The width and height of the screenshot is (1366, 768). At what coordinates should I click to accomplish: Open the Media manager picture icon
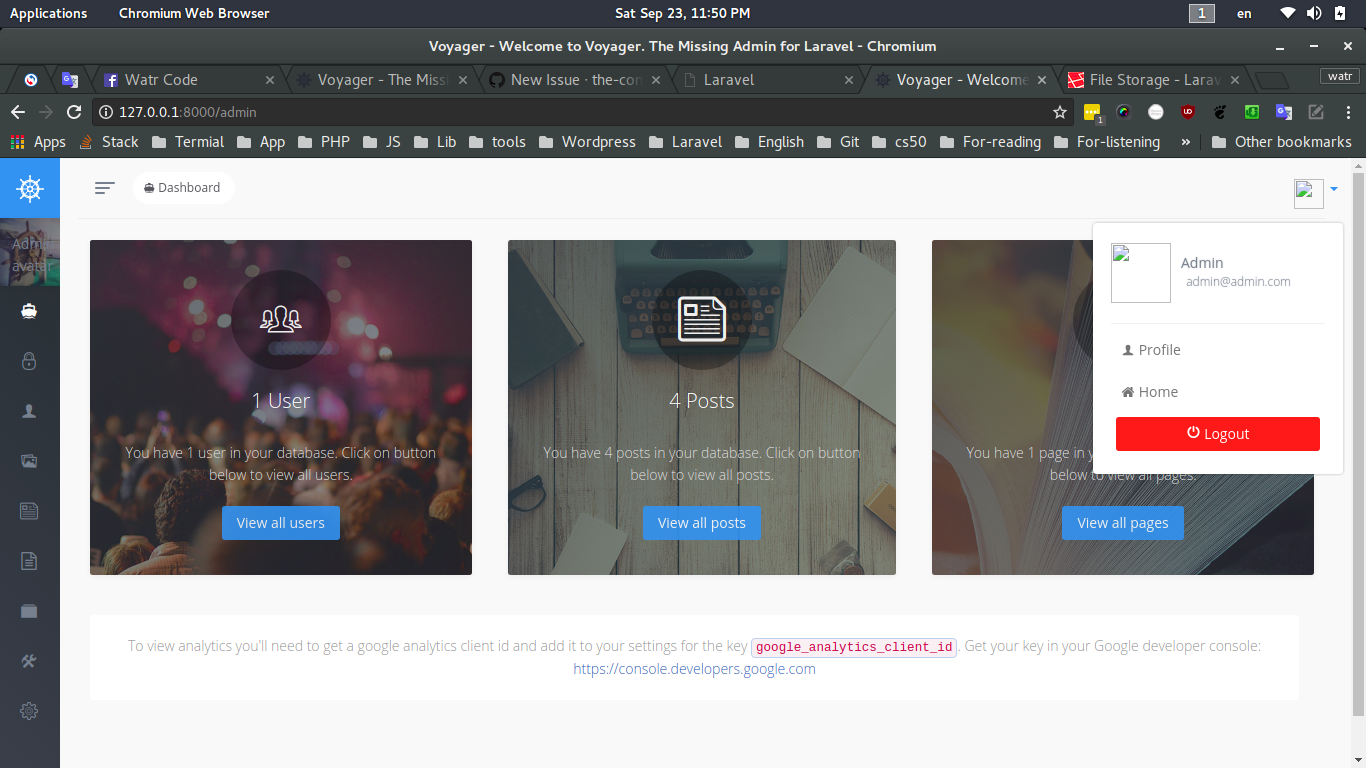coord(29,460)
